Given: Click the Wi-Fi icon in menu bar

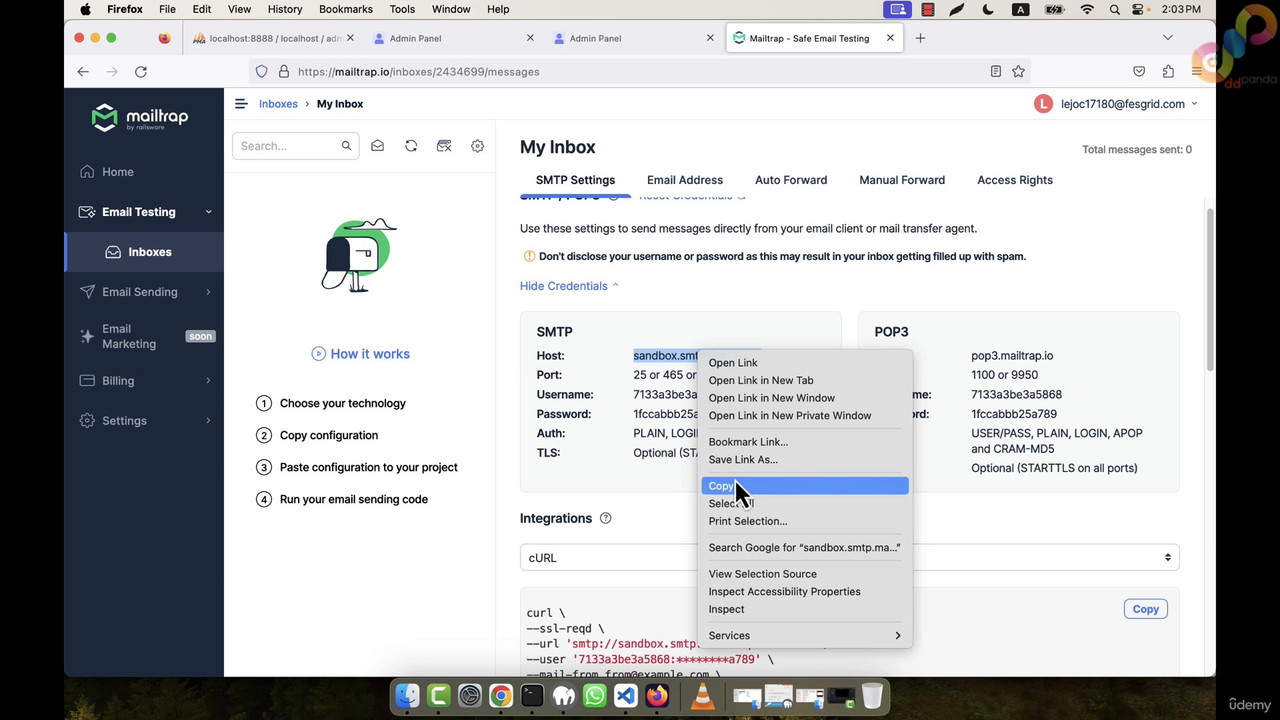Looking at the screenshot, I should [1087, 9].
